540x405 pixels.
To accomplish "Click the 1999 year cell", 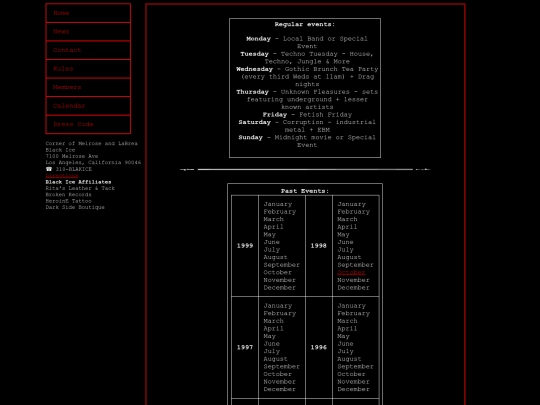I will pyautogui.click(x=245, y=246).
